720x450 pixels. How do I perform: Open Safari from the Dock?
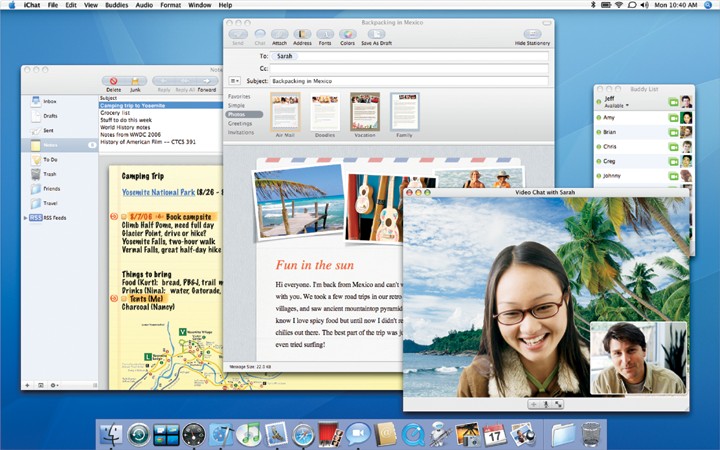coord(303,434)
